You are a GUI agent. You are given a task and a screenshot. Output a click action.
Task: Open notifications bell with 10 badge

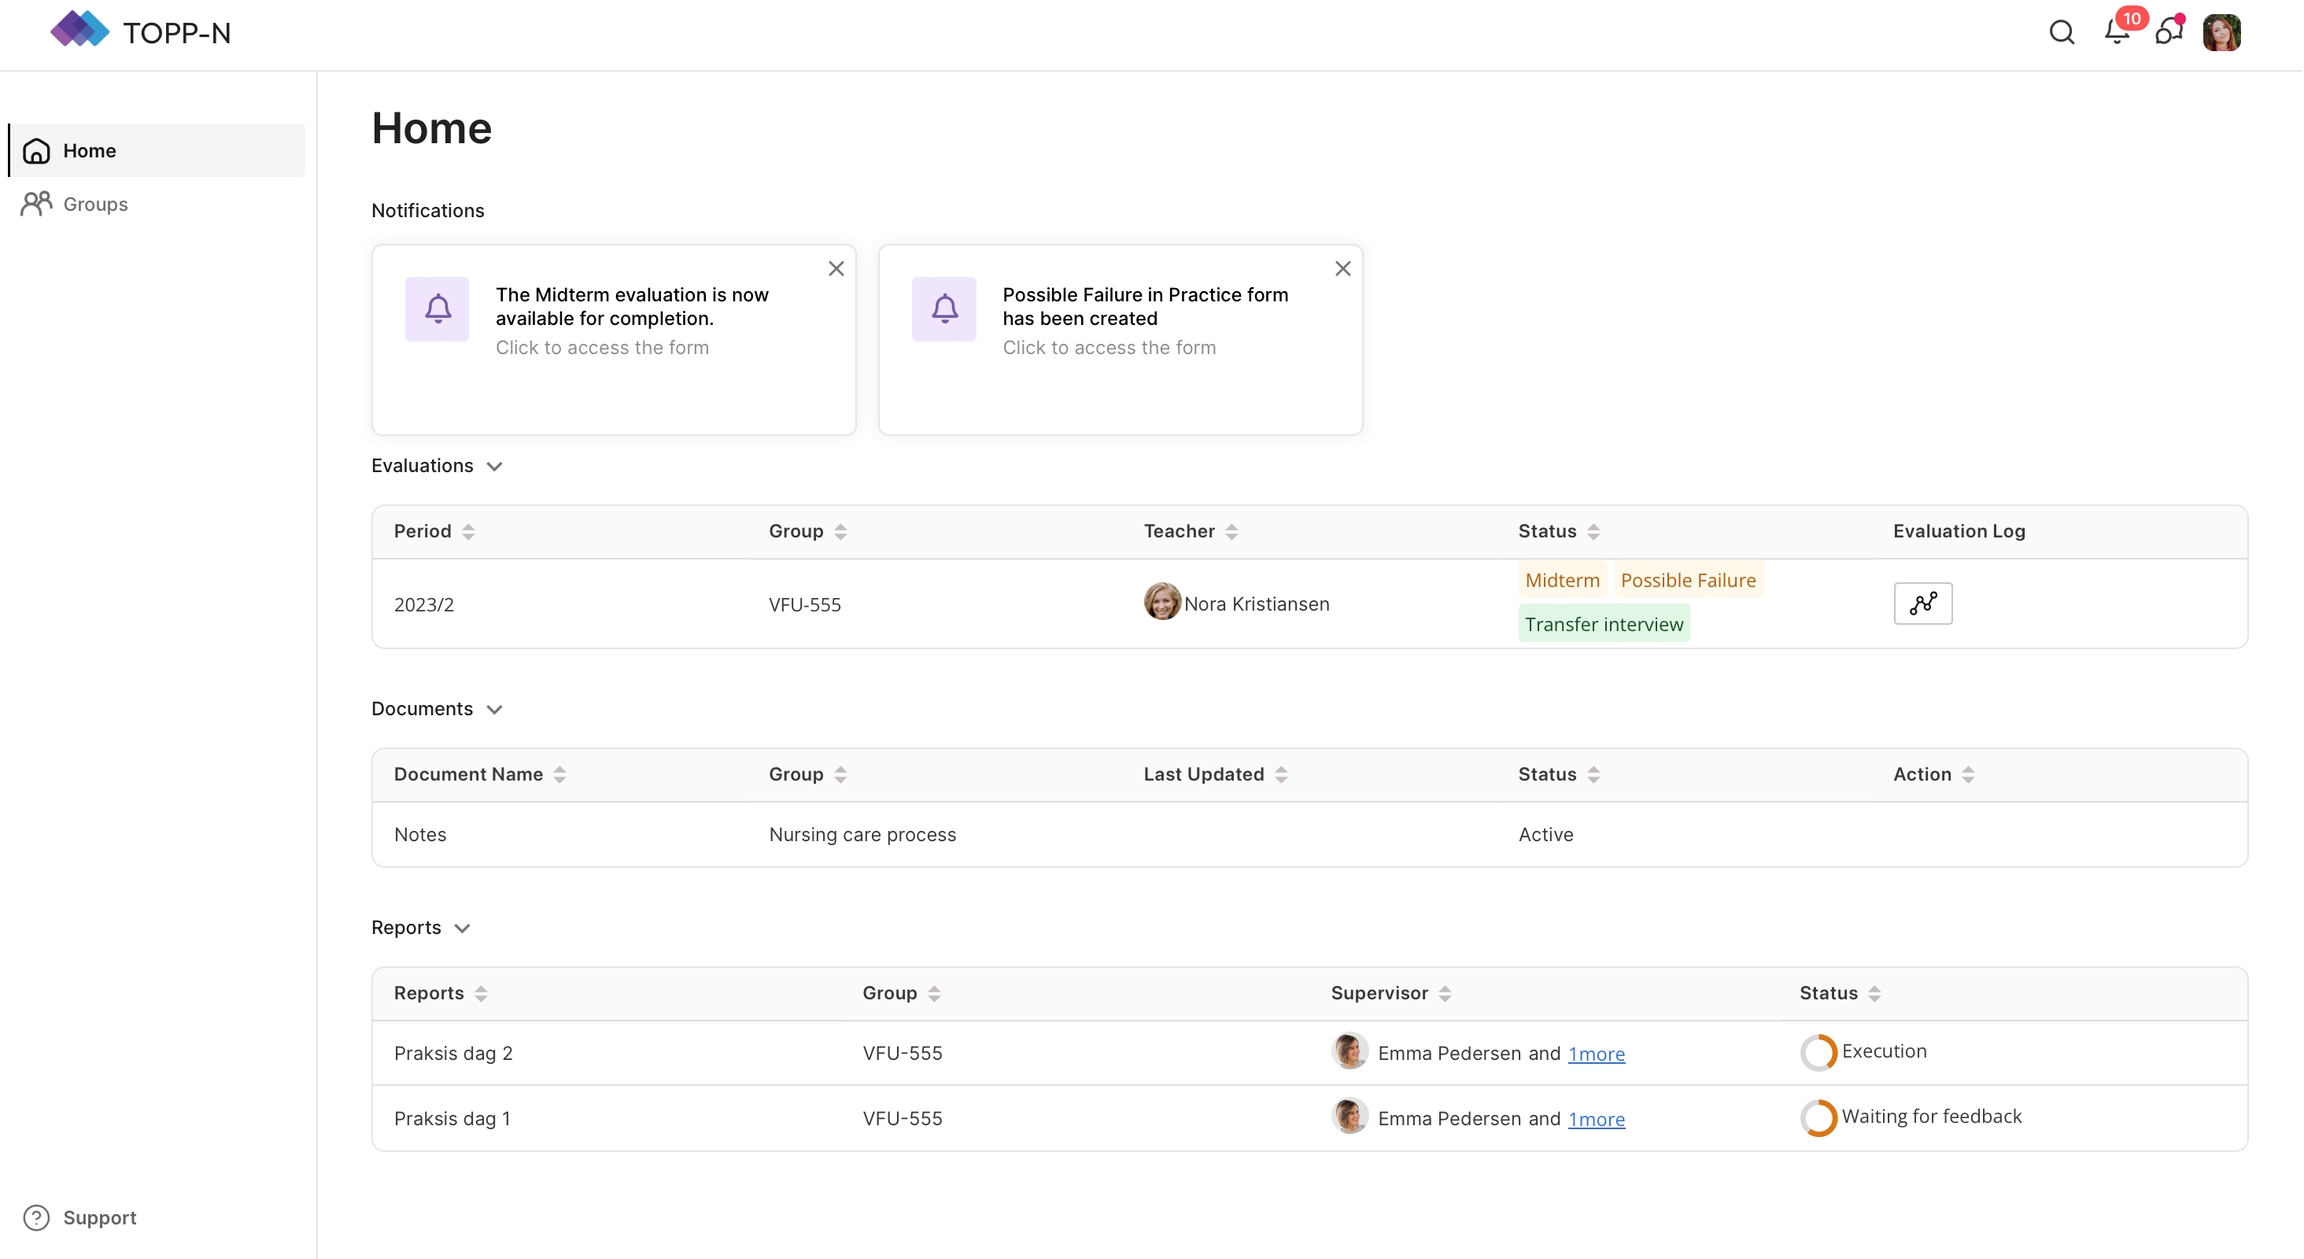tap(2117, 32)
